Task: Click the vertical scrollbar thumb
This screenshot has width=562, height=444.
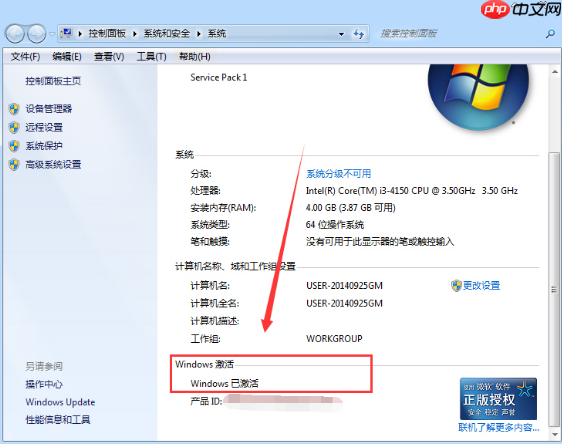Action: click(554, 289)
